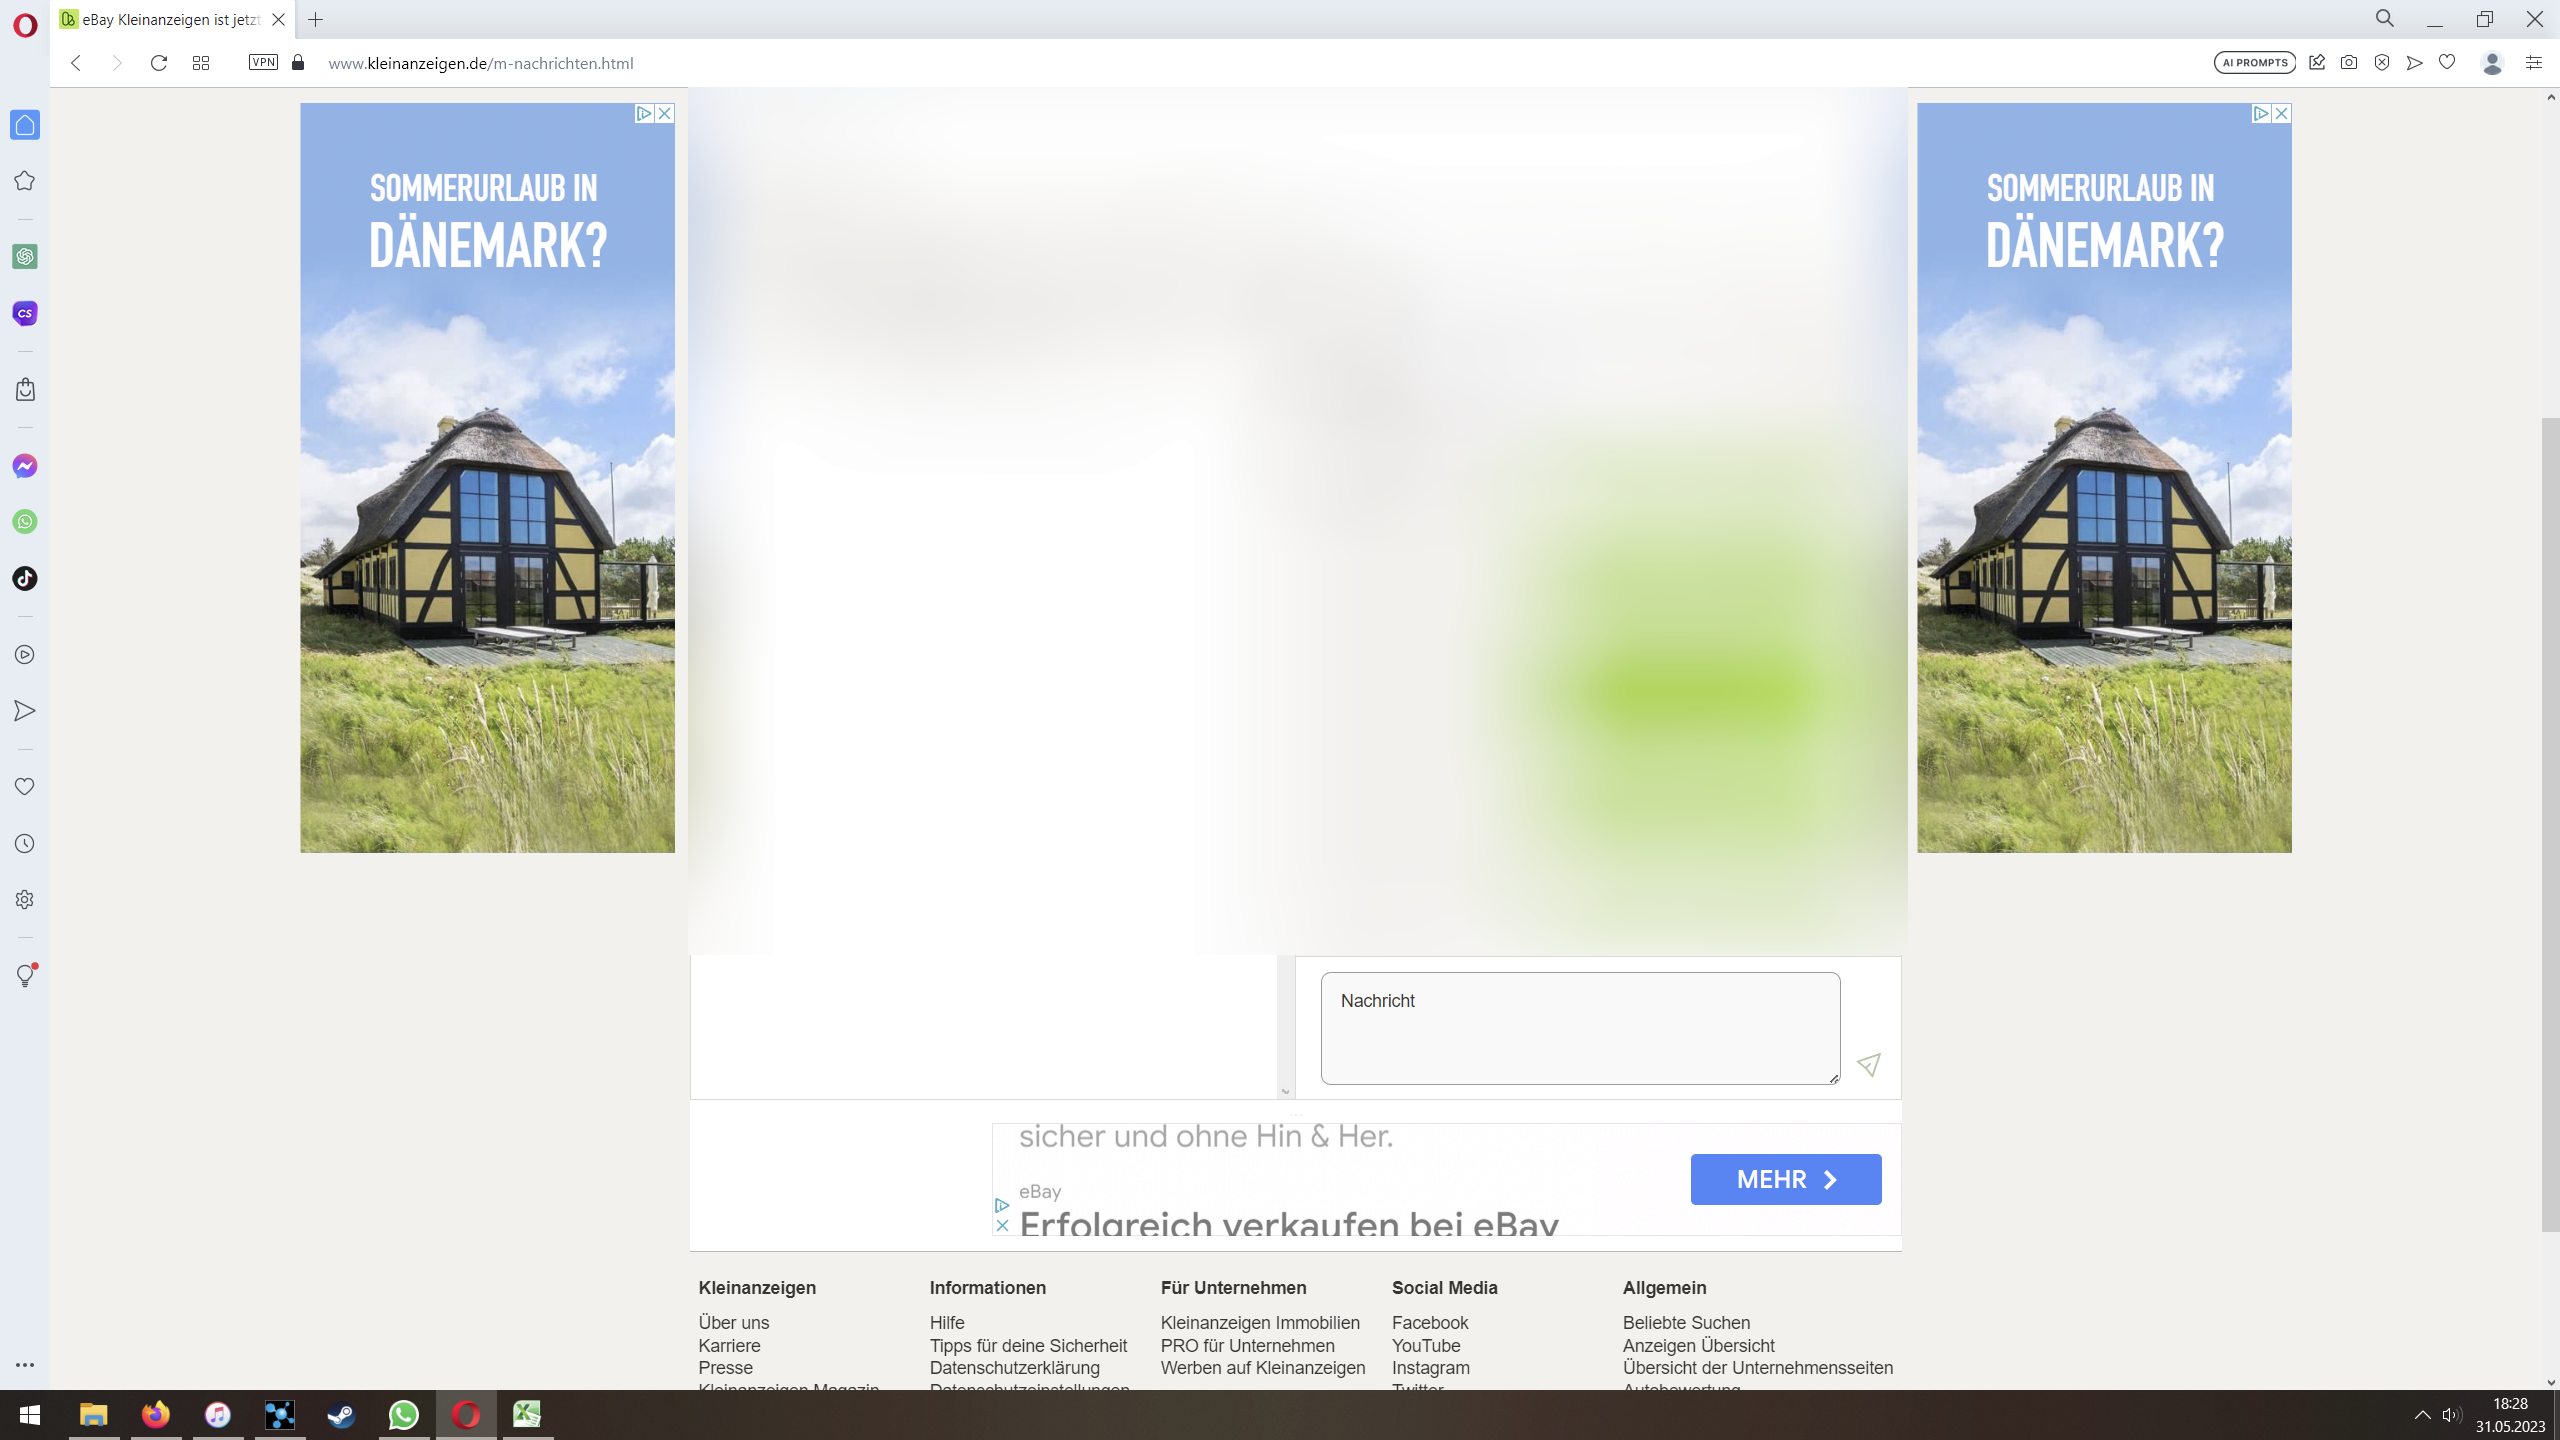Image resolution: width=2560 pixels, height=1440 pixels.
Task: Open a new browser tab
Action: pos(316,20)
